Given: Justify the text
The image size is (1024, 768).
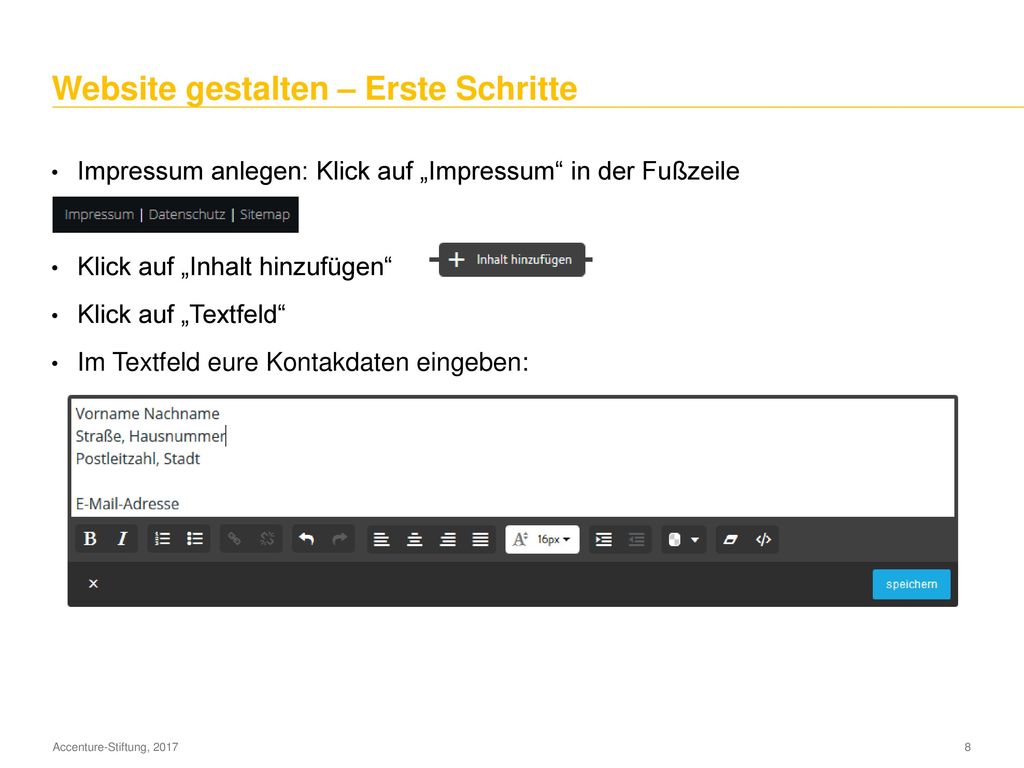Looking at the screenshot, I should (x=481, y=539).
